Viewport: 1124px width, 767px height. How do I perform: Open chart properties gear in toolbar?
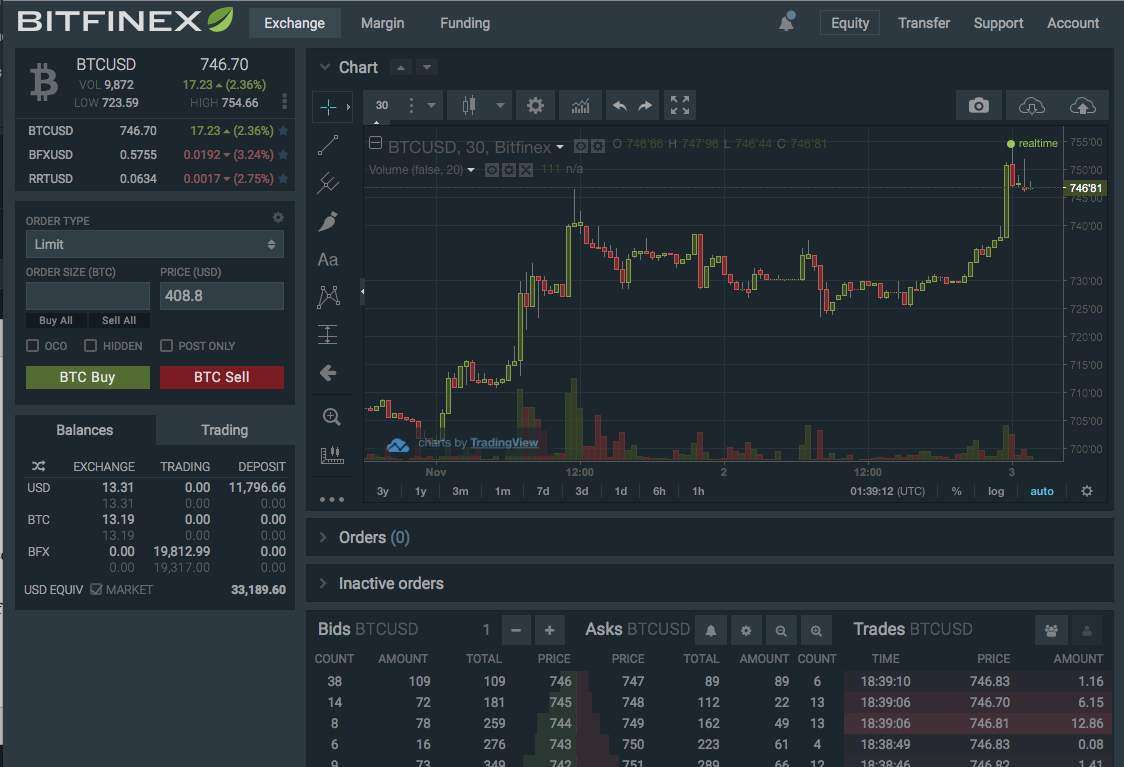coord(535,106)
